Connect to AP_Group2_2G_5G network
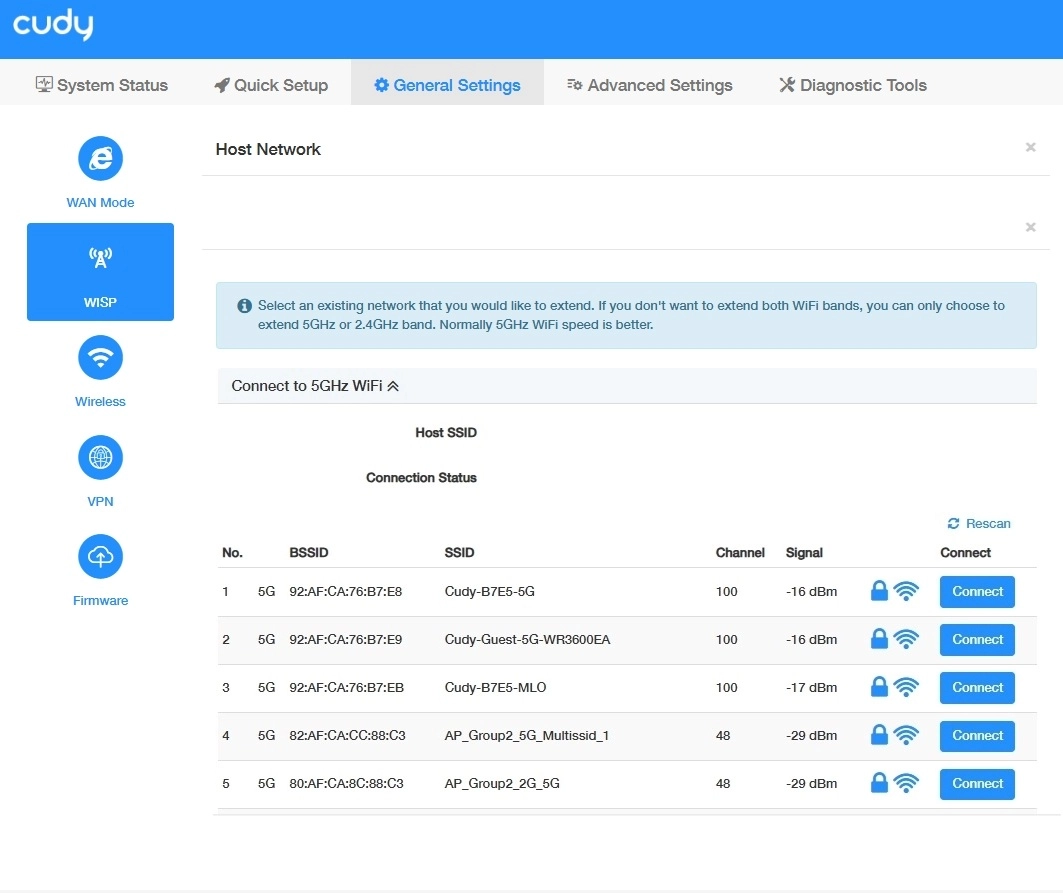The width and height of the screenshot is (1063, 893). pos(977,785)
